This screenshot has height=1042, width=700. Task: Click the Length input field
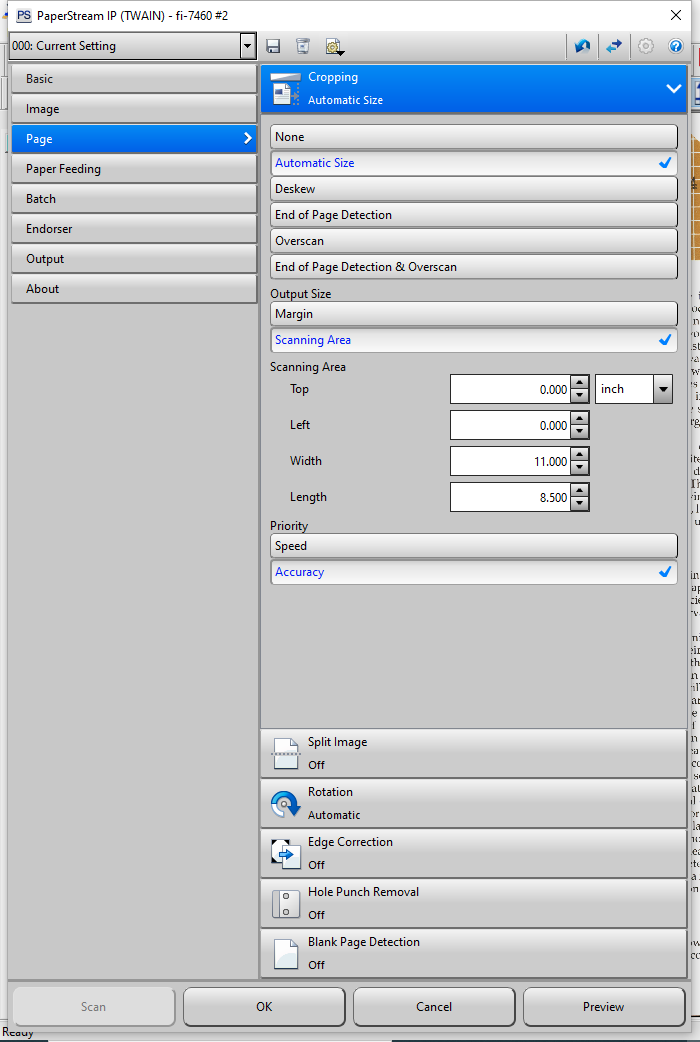click(509, 497)
